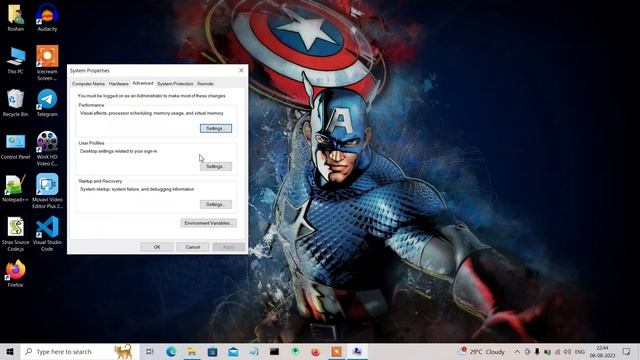Image resolution: width=640 pixels, height=360 pixels.
Task: Open Settings under User Profiles
Action: coord(216,167)
